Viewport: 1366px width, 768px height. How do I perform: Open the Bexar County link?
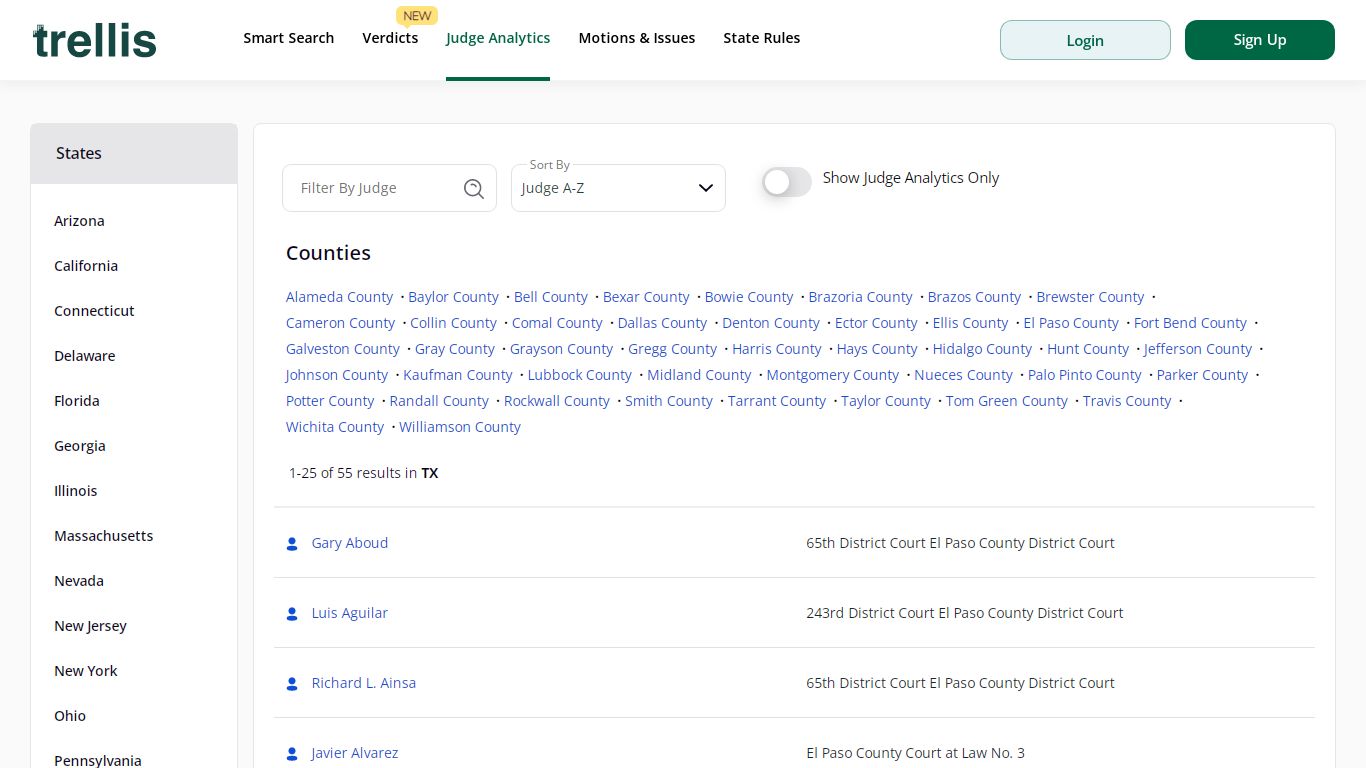click(646, 297)
